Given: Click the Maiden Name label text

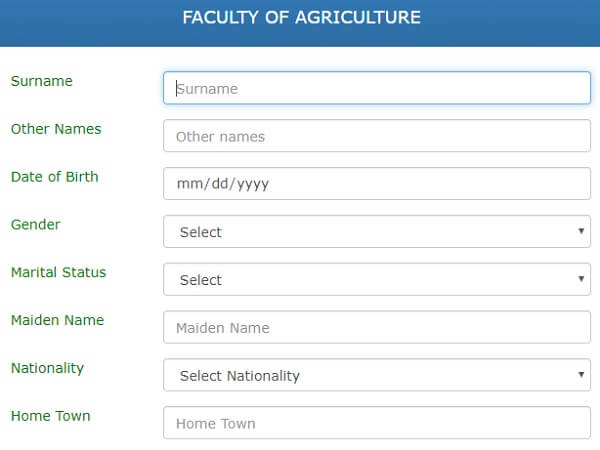Looking at the screenshot, I should (57, 320).
